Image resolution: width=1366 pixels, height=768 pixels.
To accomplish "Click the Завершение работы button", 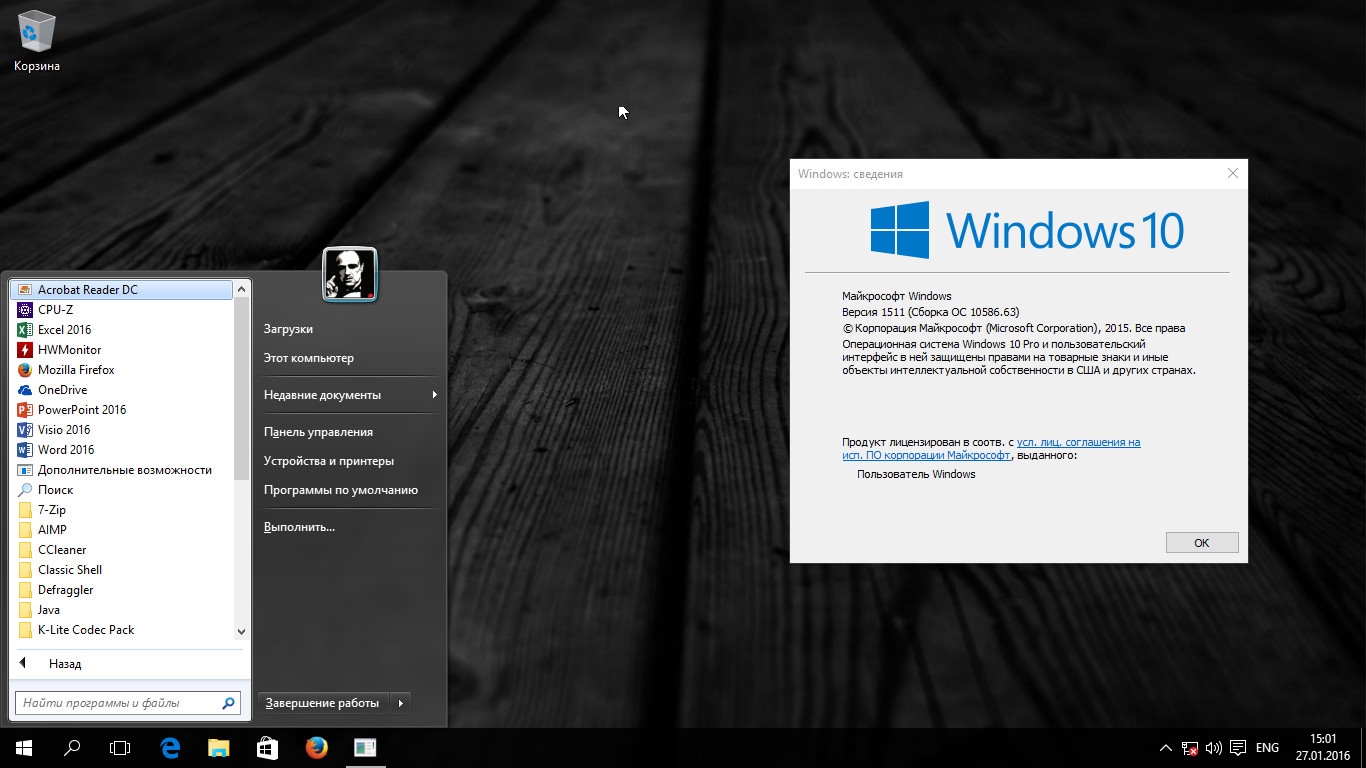I will (324, 703).
